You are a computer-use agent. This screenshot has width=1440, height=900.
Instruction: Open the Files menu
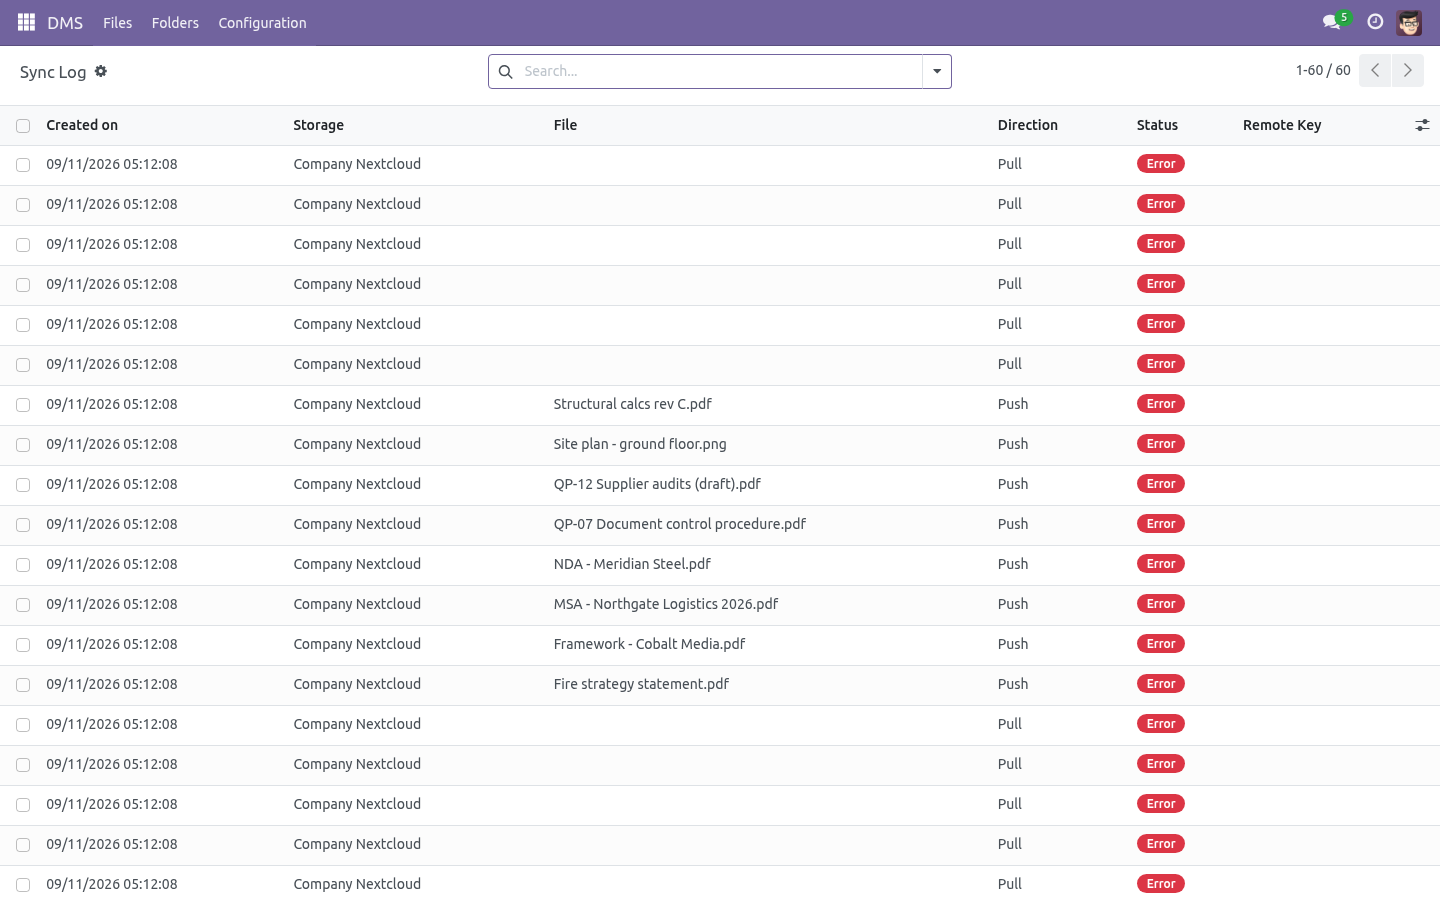(x=117, y=23)
